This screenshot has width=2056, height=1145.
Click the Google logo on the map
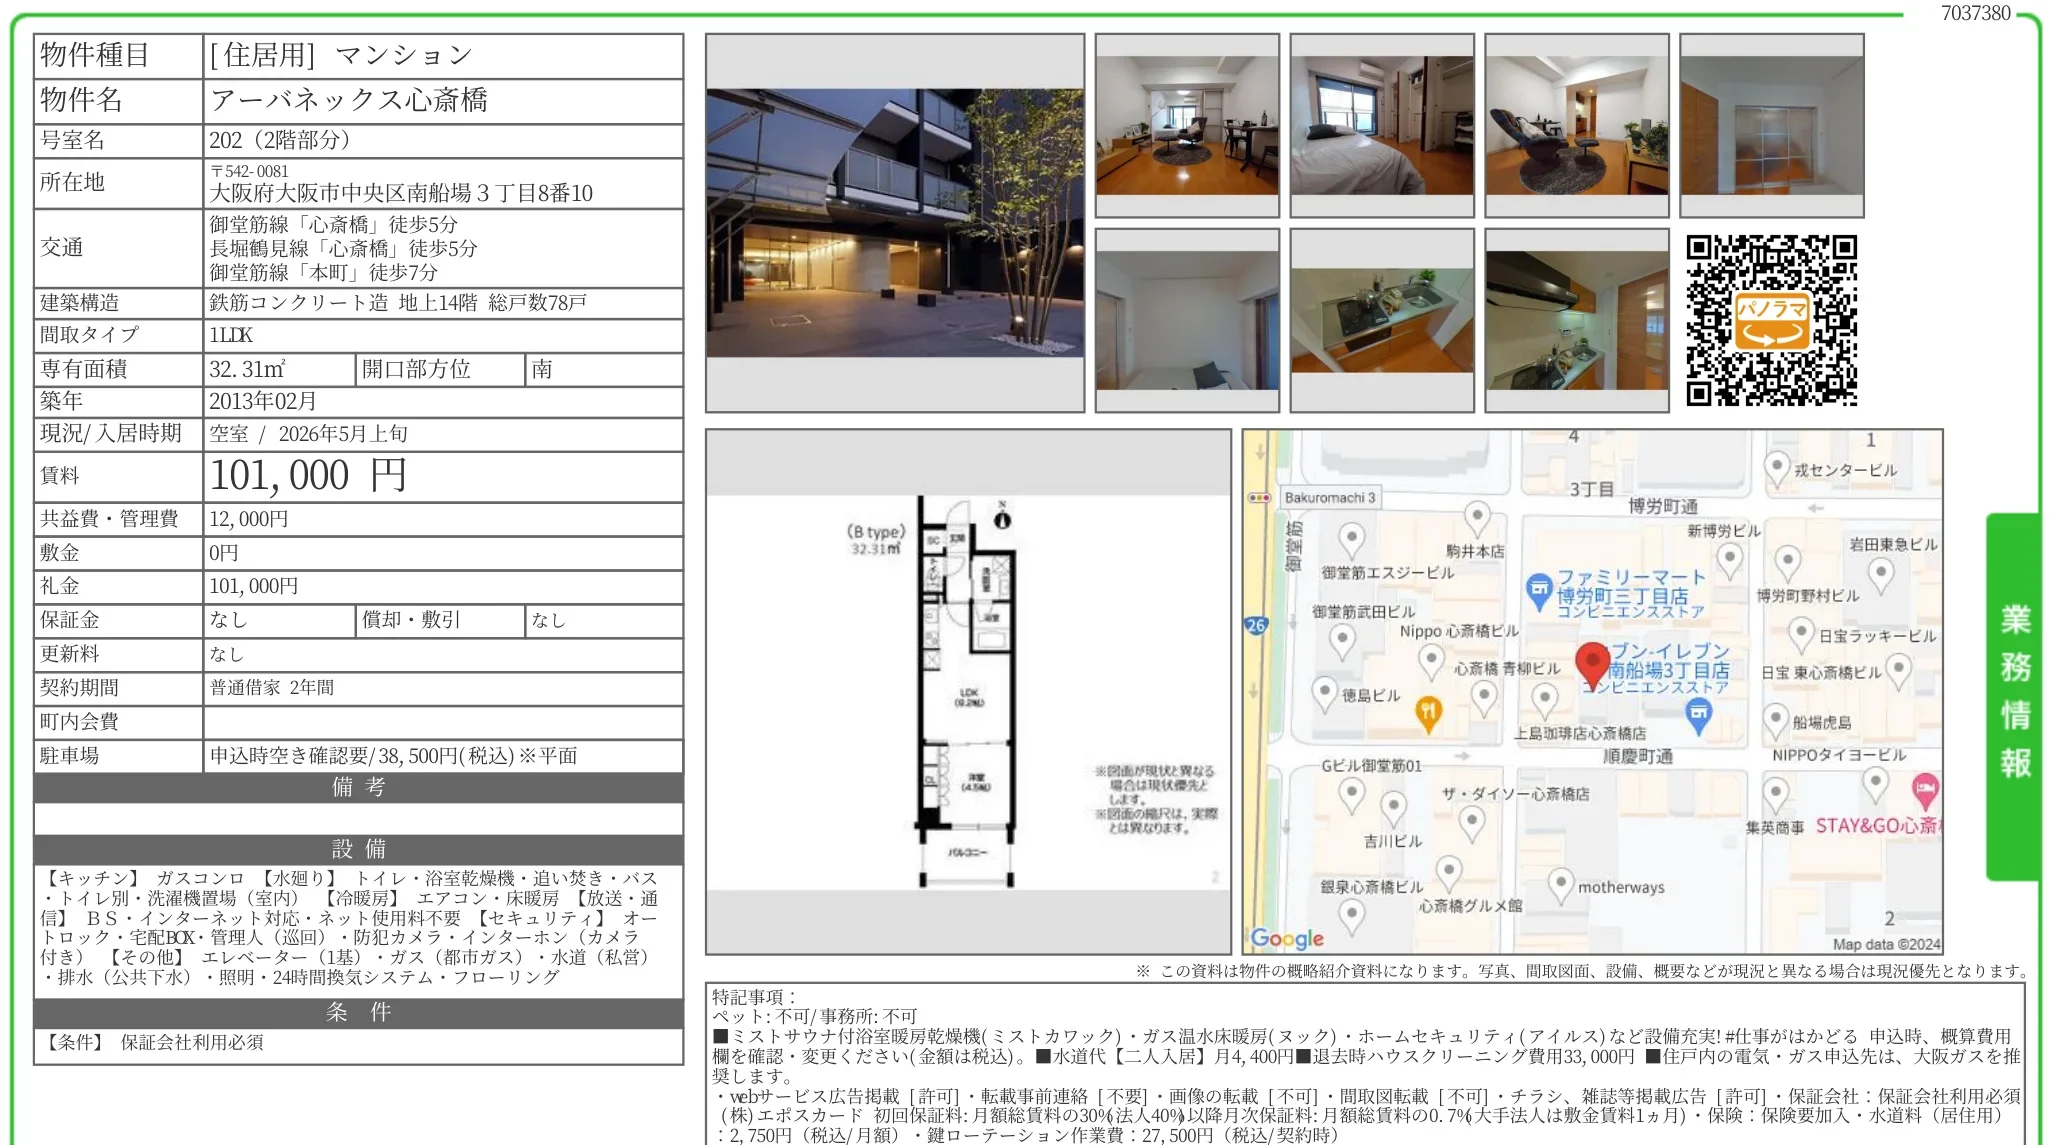point(1288,938)
